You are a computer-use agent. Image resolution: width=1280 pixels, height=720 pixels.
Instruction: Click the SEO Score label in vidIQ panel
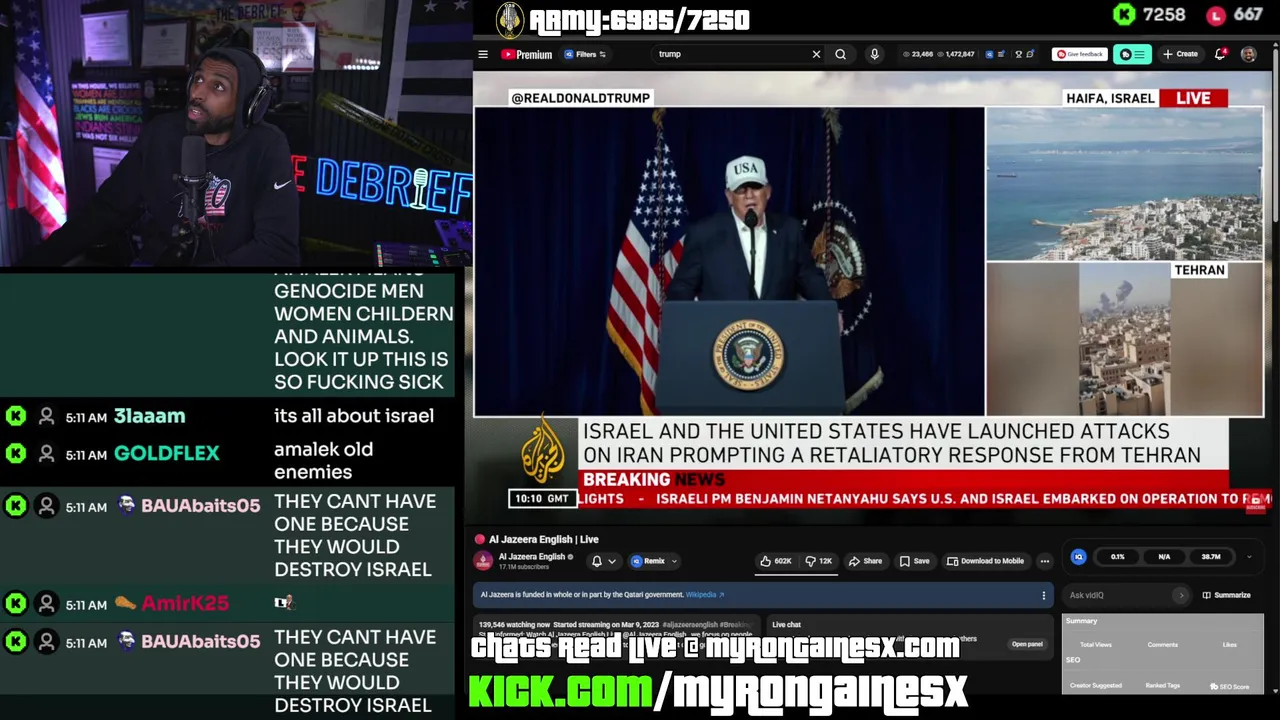tap(1230, 686)
